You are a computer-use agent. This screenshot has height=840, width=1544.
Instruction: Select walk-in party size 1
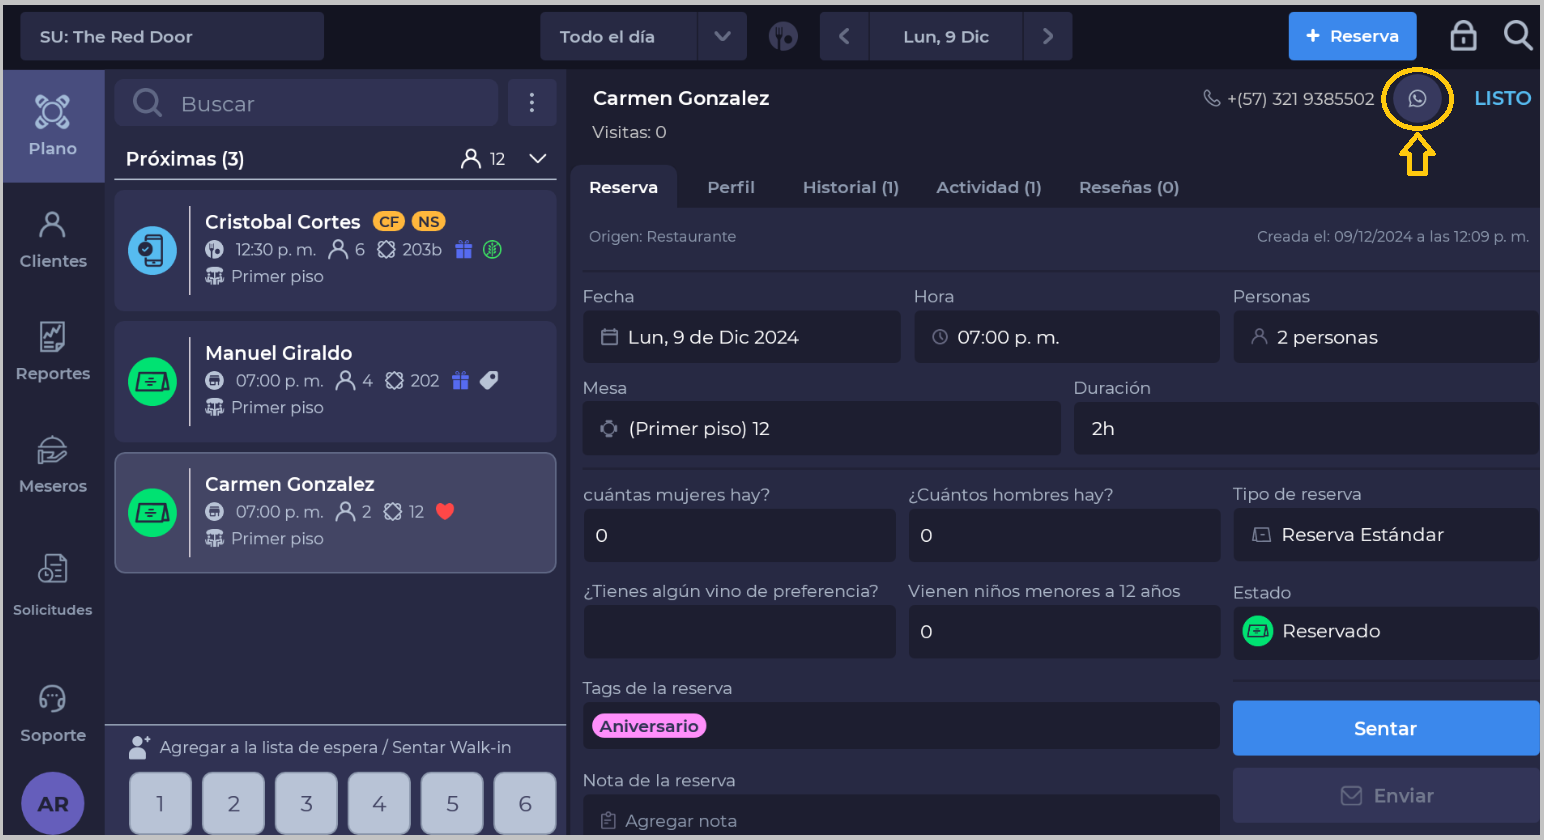[160, 803]
